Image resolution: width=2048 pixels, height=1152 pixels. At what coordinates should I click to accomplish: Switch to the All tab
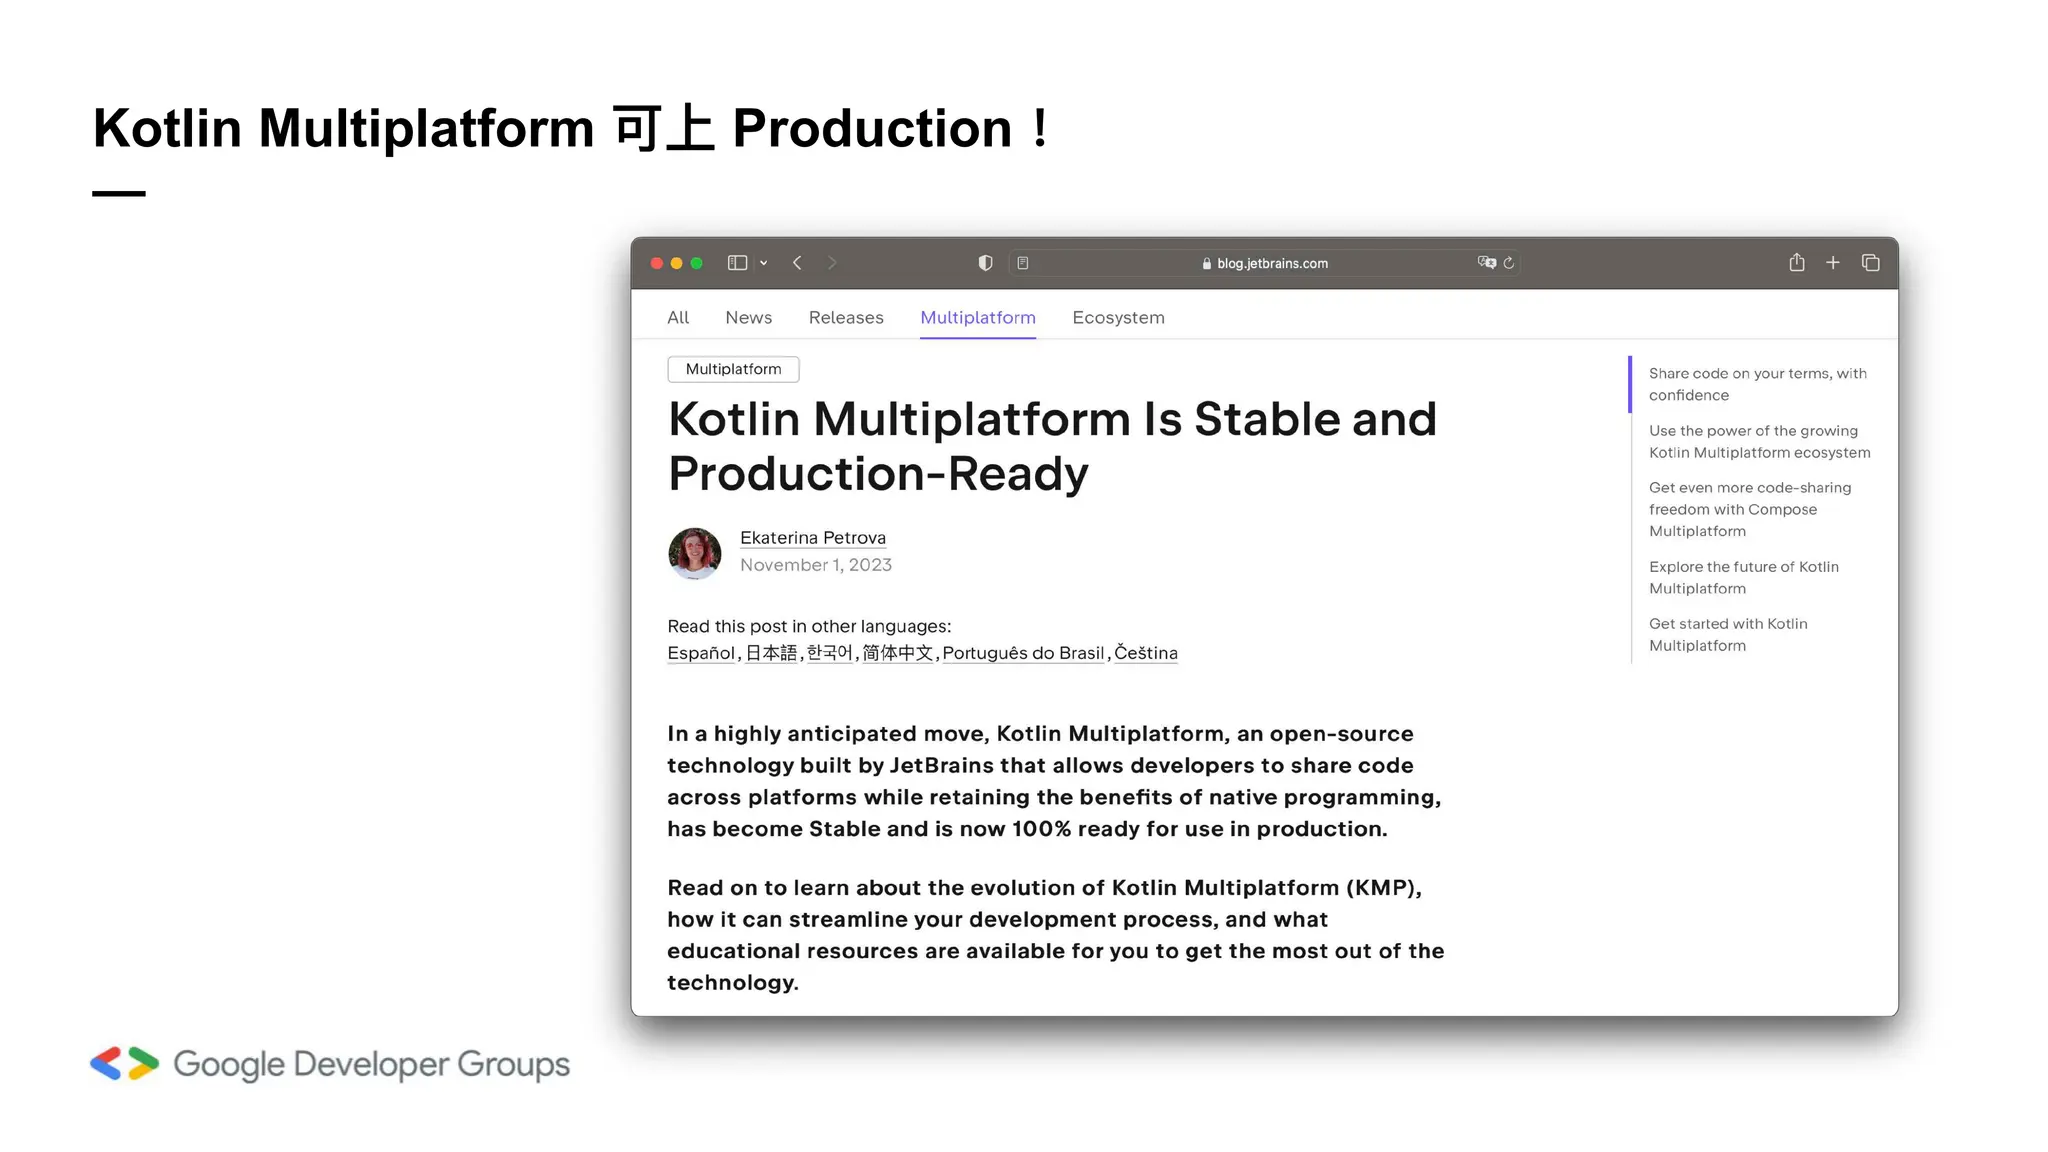pyautogui.click(x=678, y=317)
